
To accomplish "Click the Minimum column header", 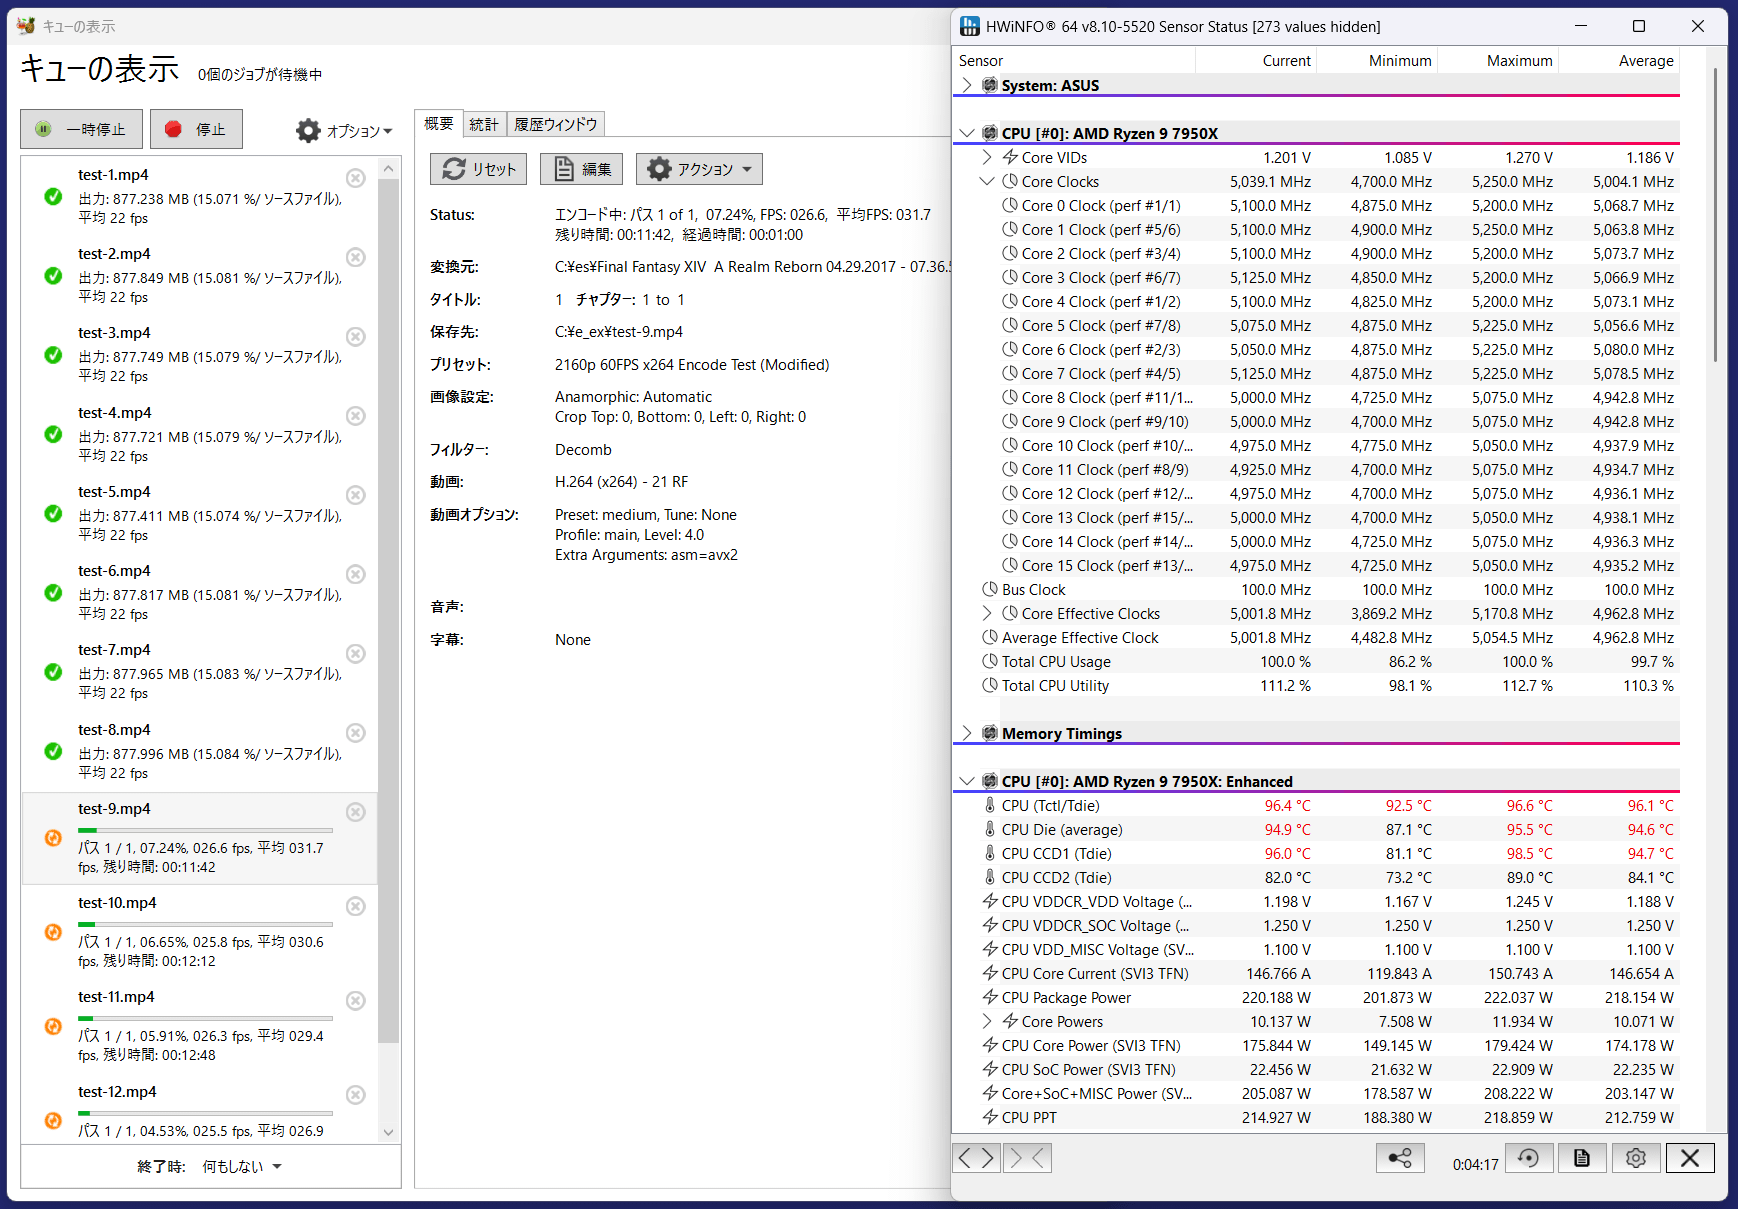I will [1377, 61].
